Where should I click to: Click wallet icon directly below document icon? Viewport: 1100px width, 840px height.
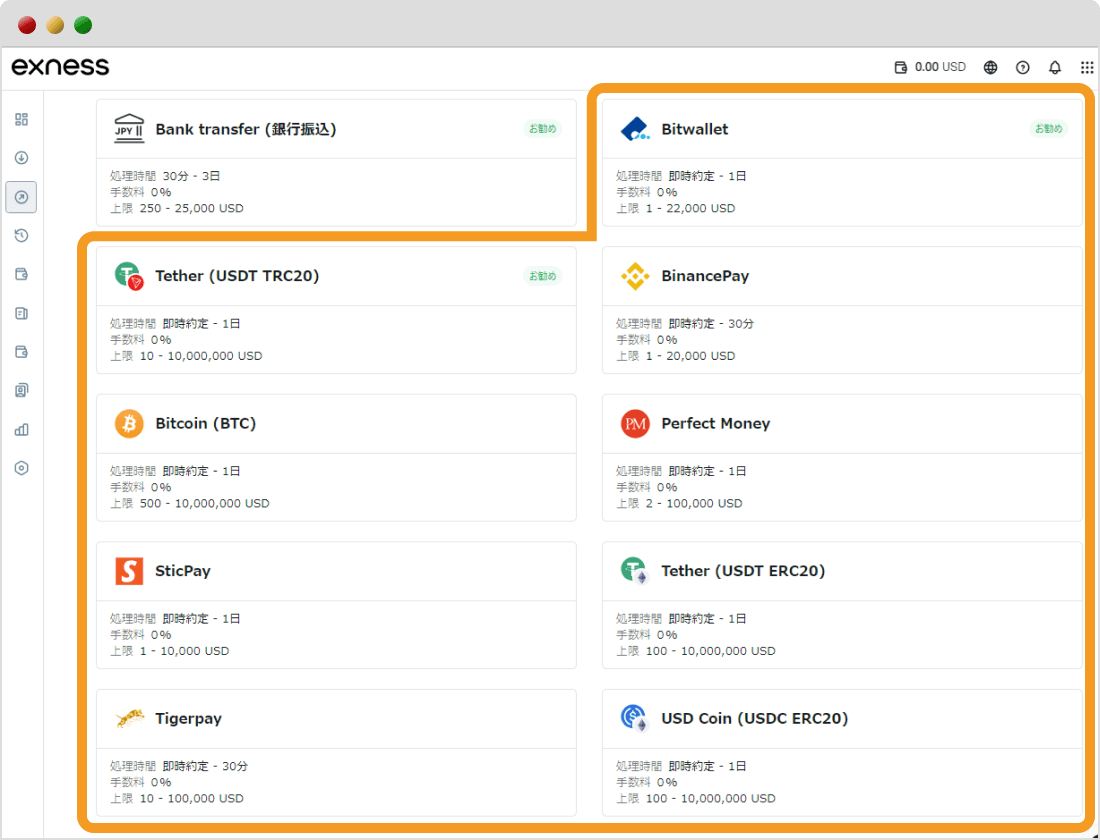pyautogui.click(x=22, y=352)
